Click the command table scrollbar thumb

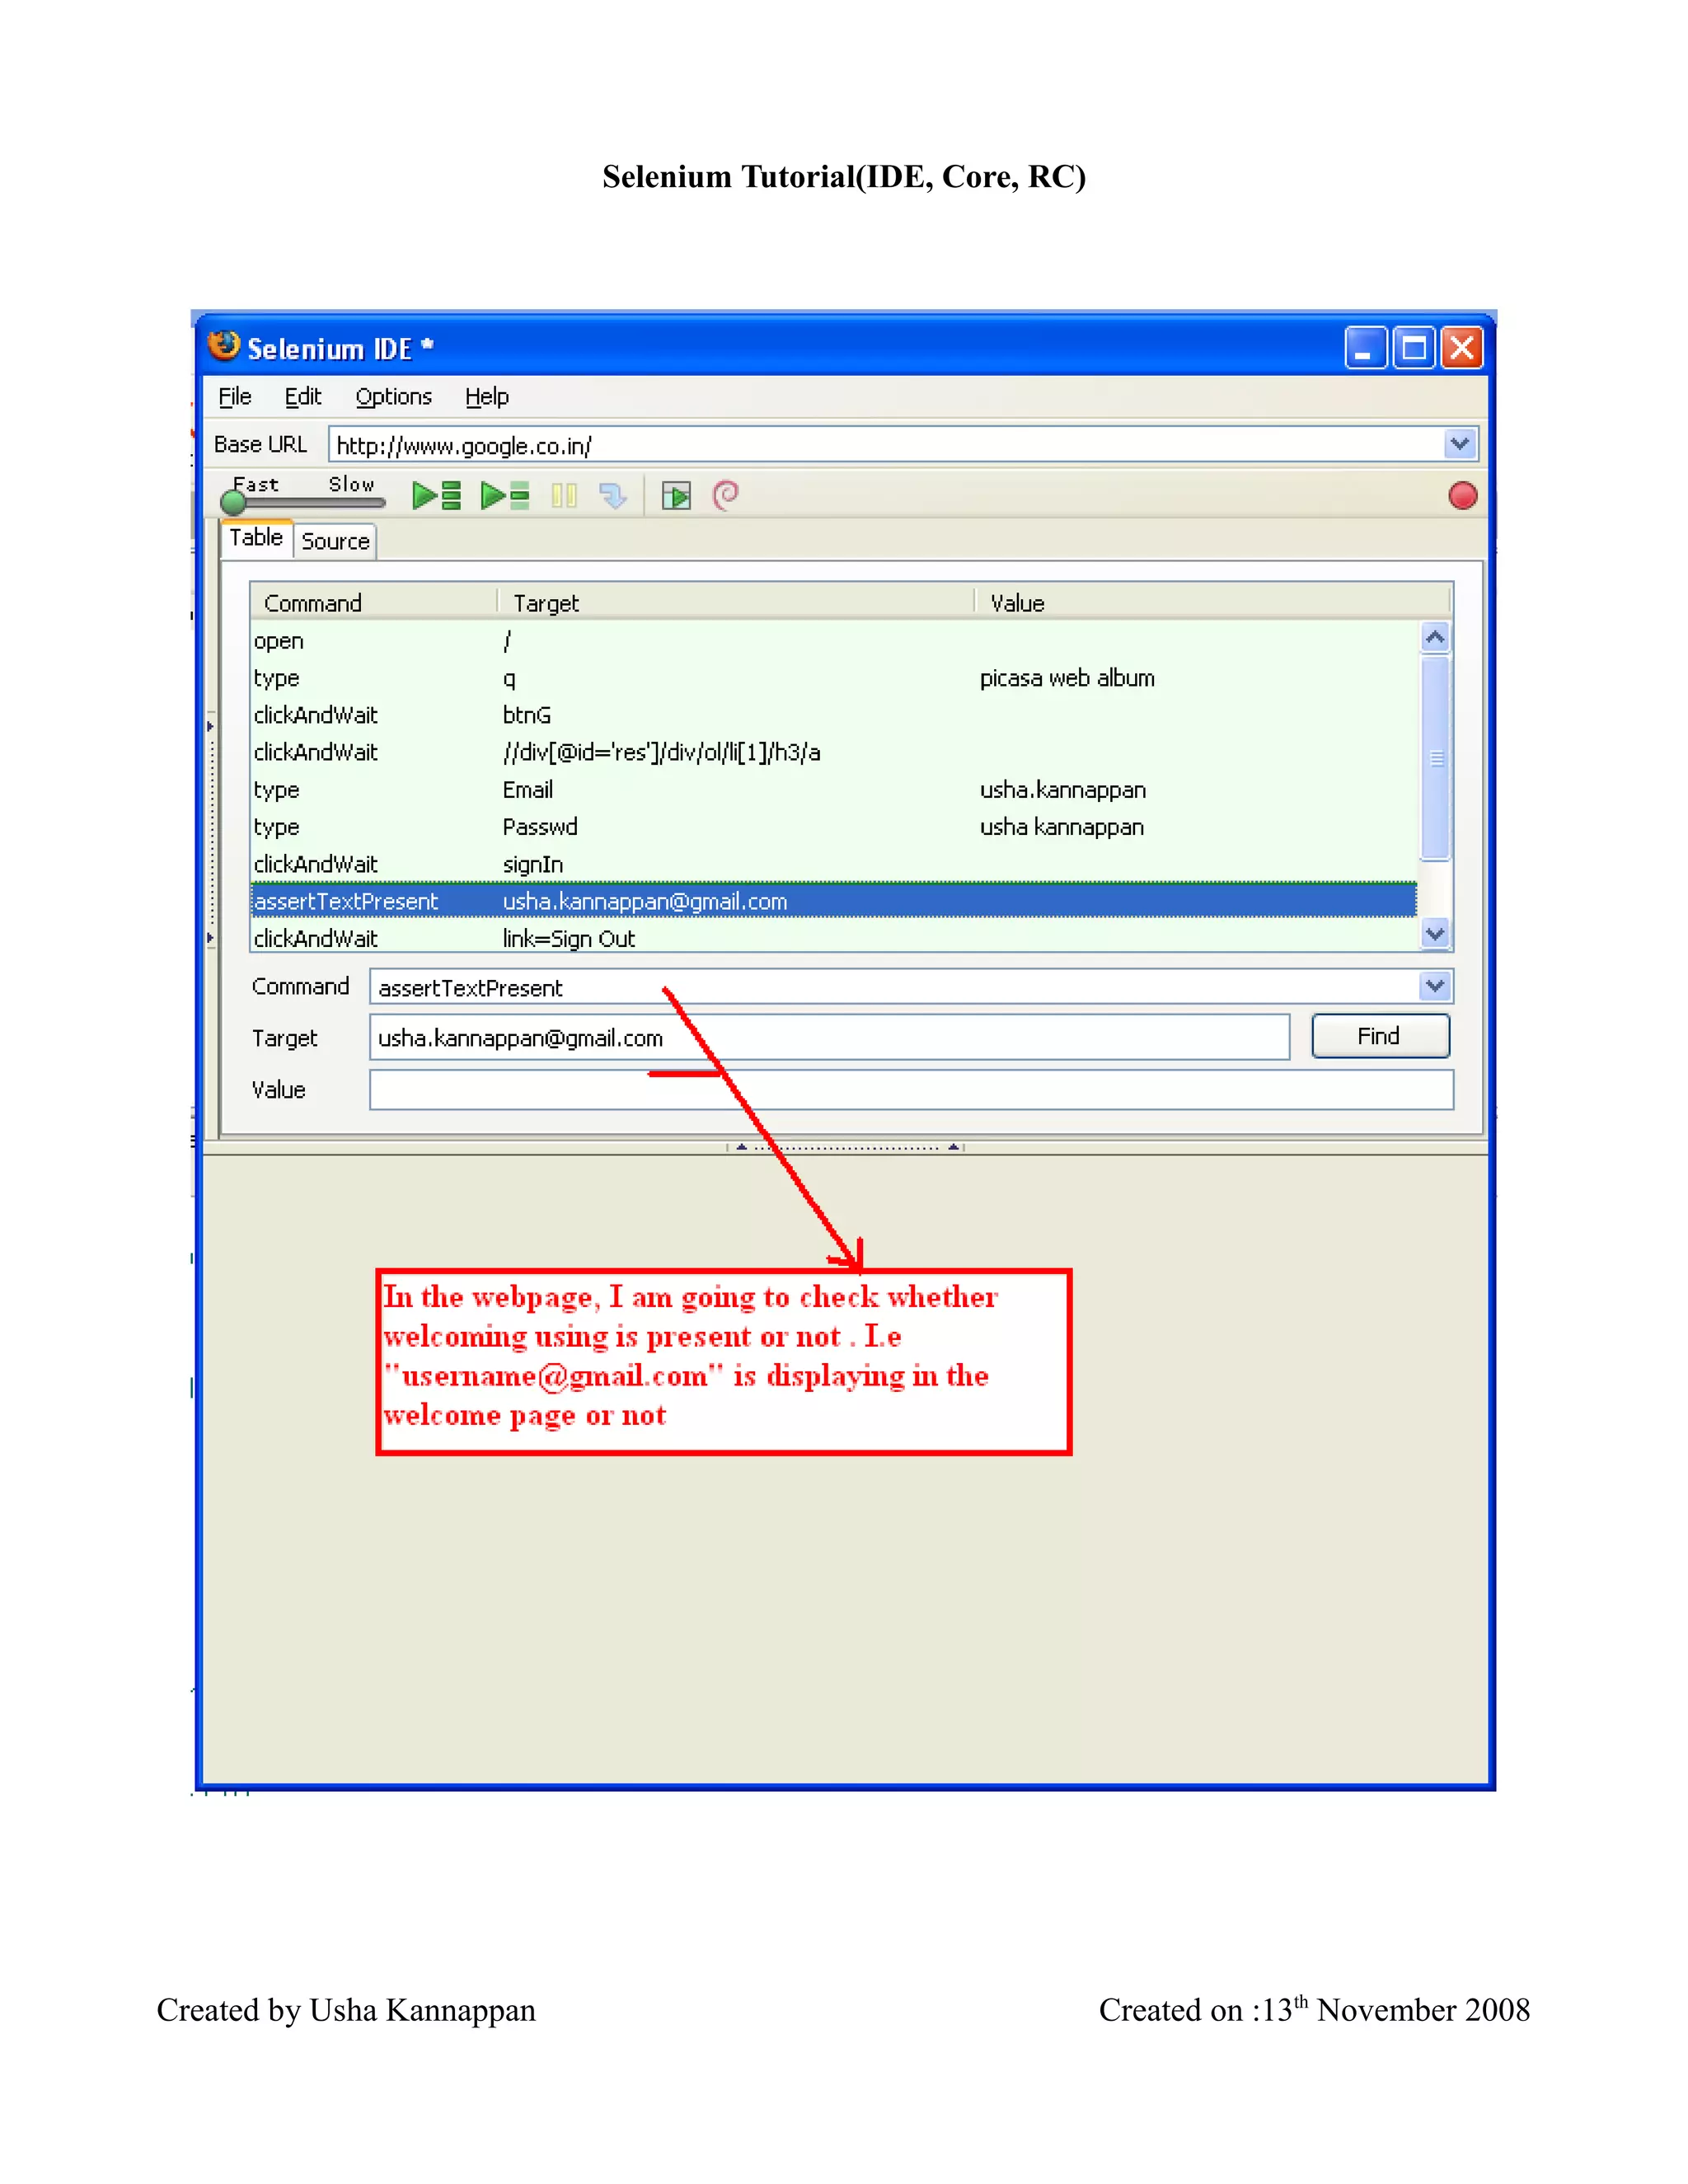pos(1435,757)
